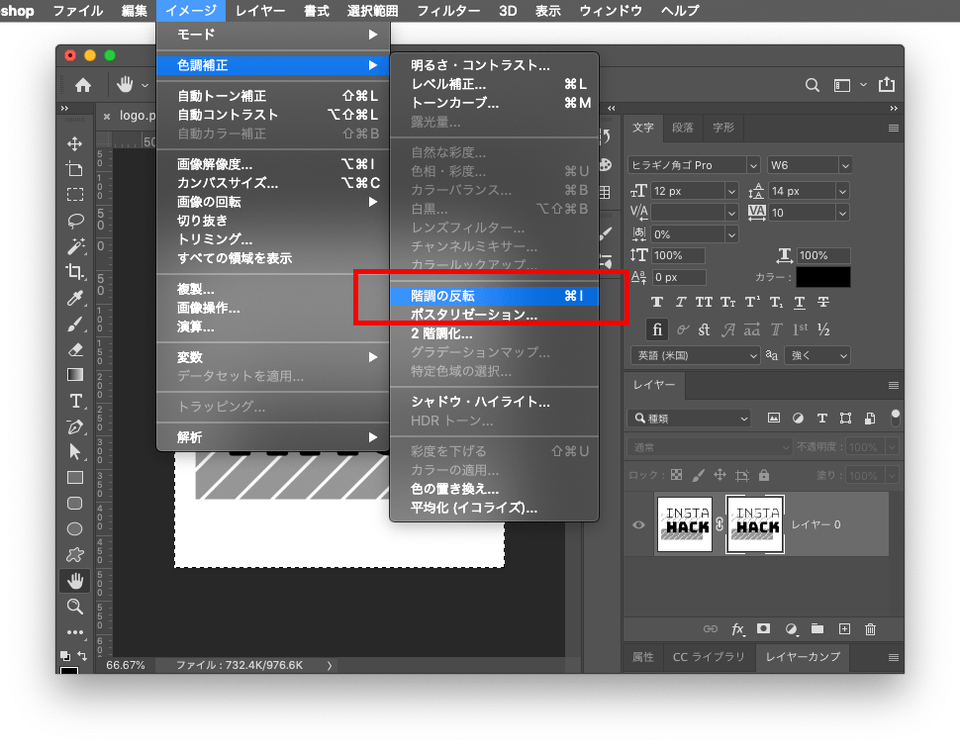Create new adjustment layer icon
This screenshot has width=960, height=747.
coord(791,629)
